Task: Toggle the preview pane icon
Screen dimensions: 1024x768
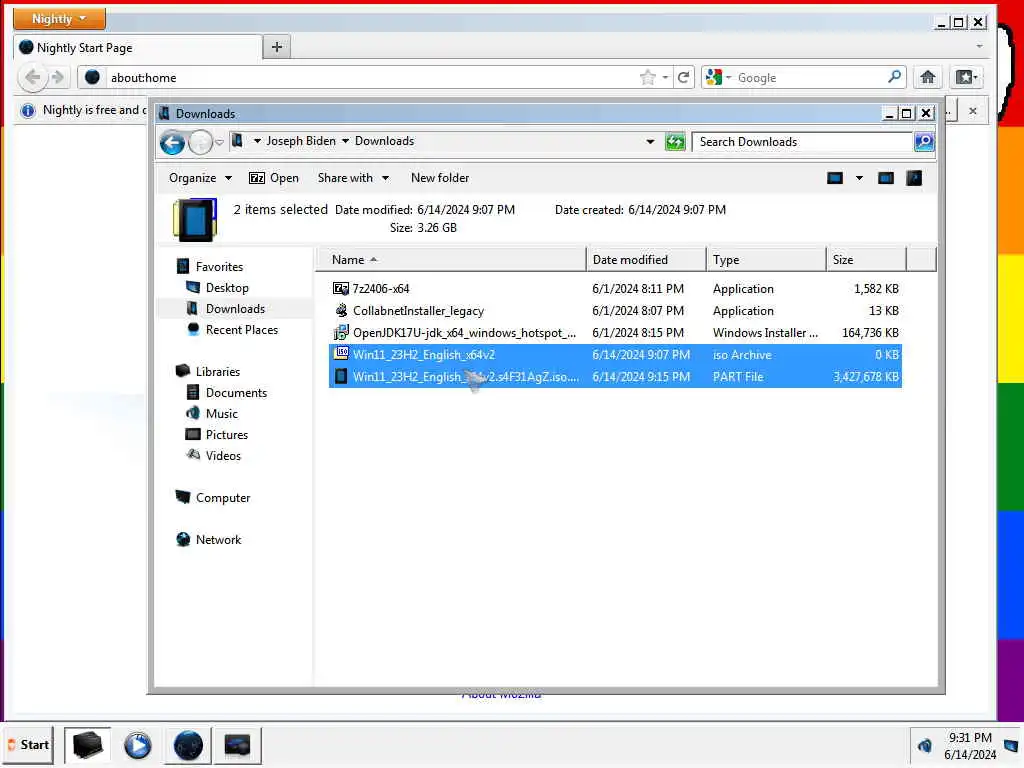Action: [x=886, y=178]
